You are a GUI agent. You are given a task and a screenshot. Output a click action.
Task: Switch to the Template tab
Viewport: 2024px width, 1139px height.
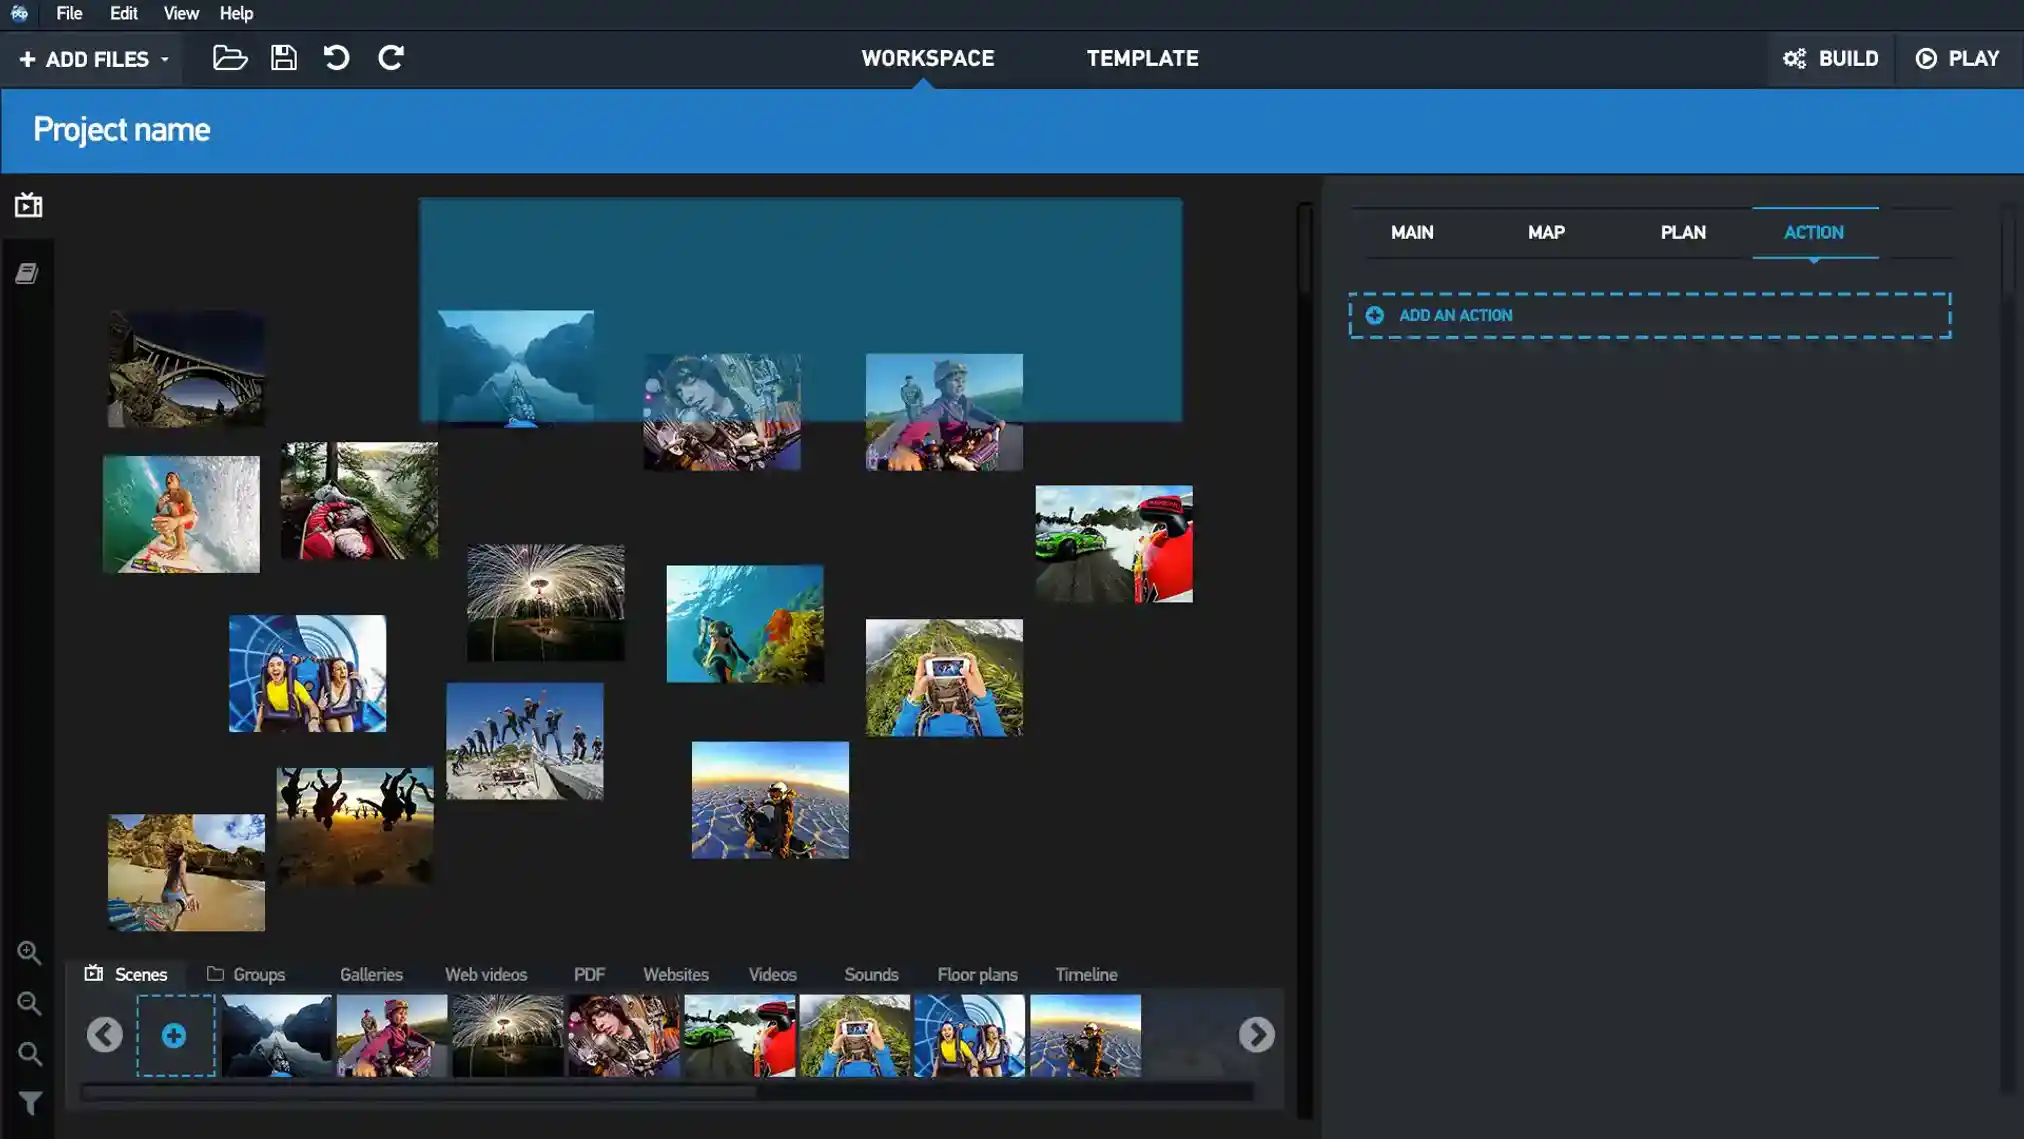point(1143,58)
